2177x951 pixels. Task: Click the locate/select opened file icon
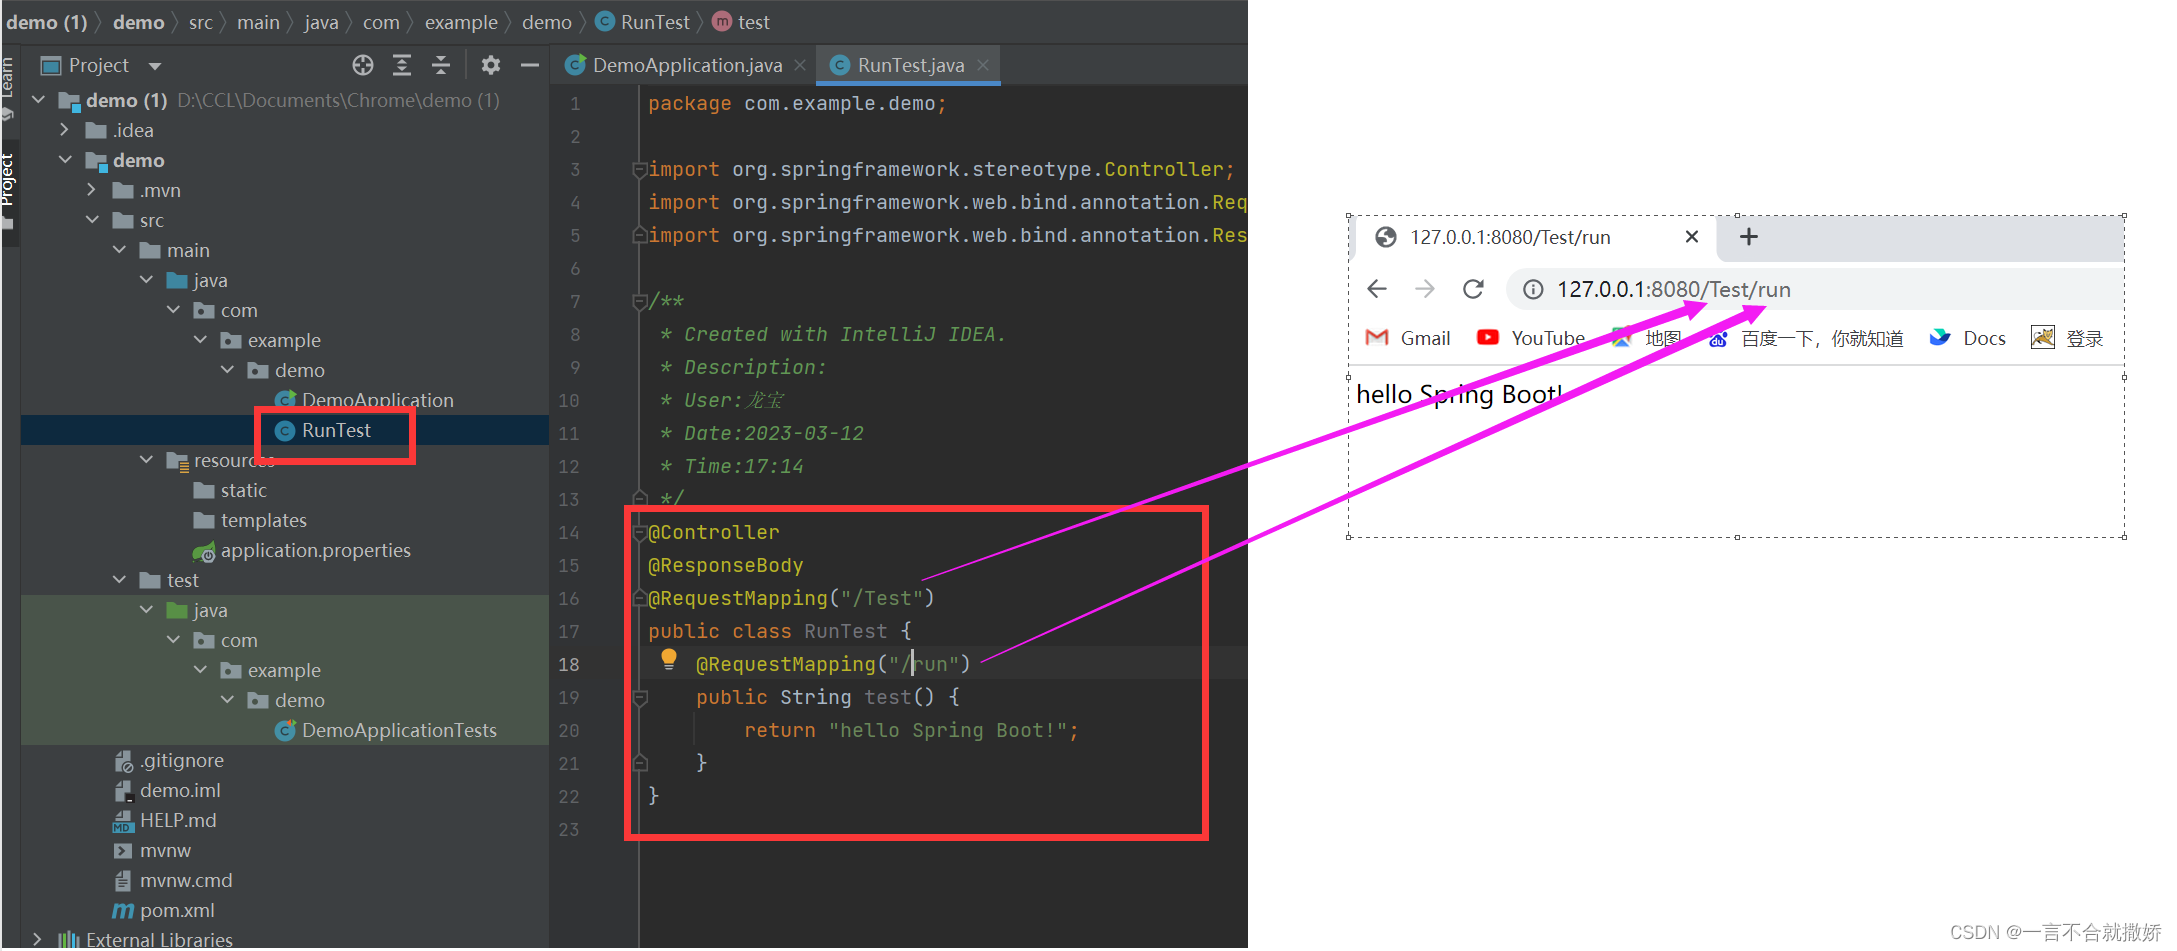pos(363,66)
